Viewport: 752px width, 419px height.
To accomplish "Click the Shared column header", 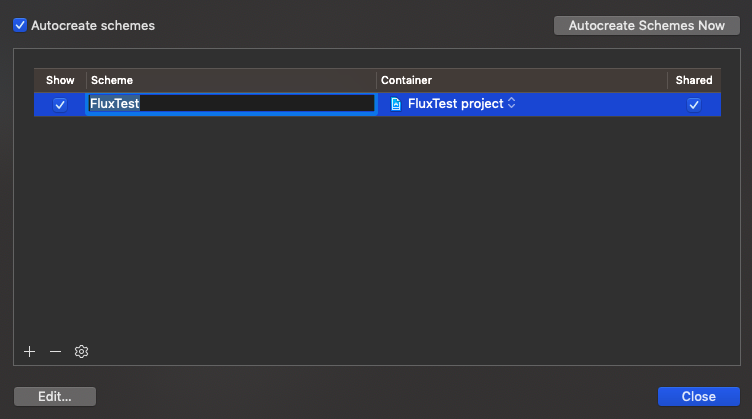I will tap(694, 80).
